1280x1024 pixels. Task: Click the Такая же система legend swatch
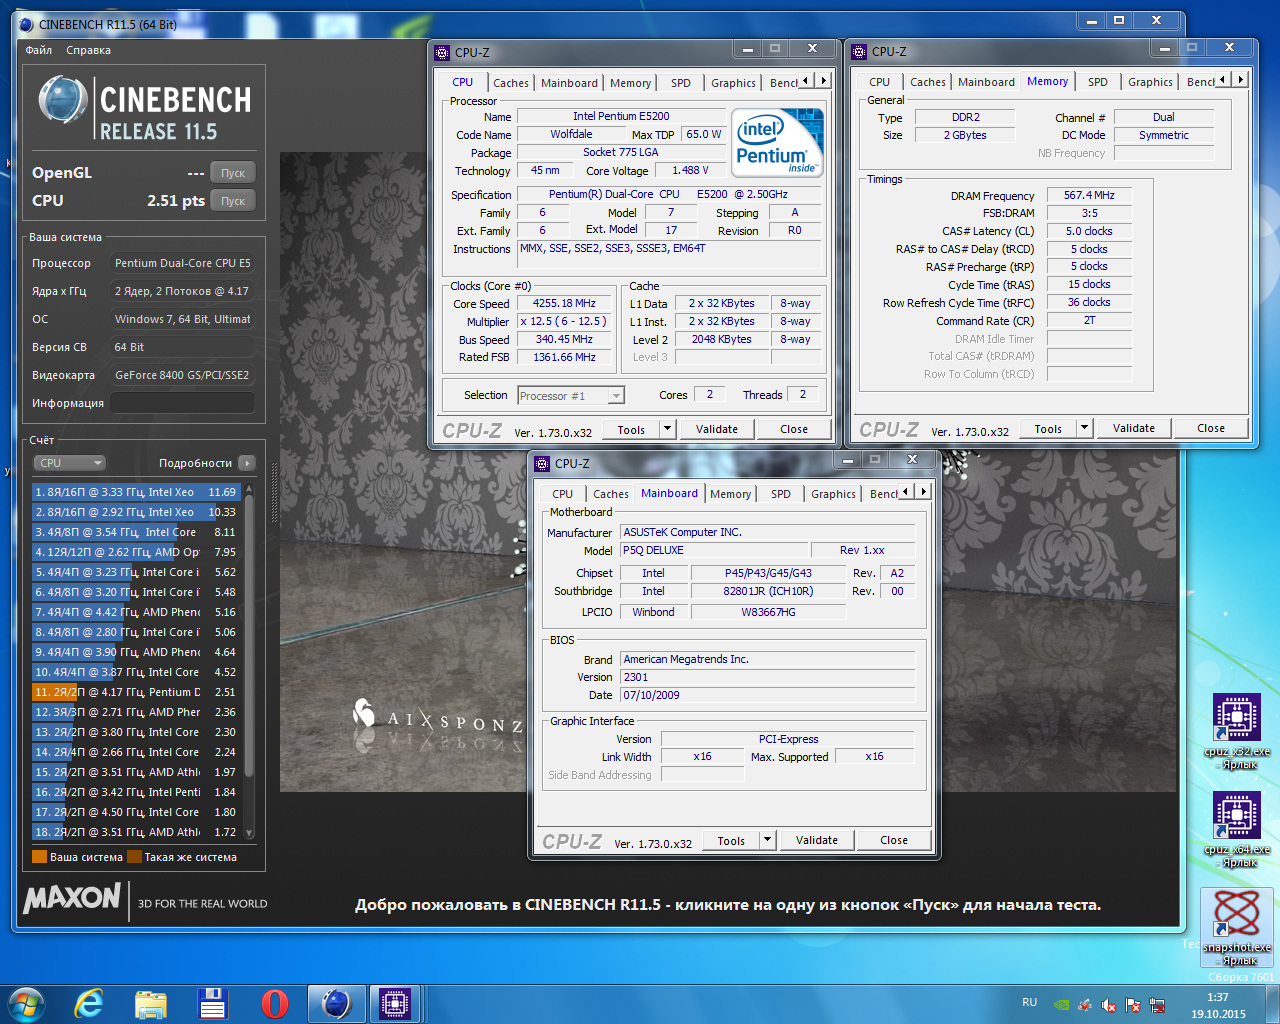[134, 857]
